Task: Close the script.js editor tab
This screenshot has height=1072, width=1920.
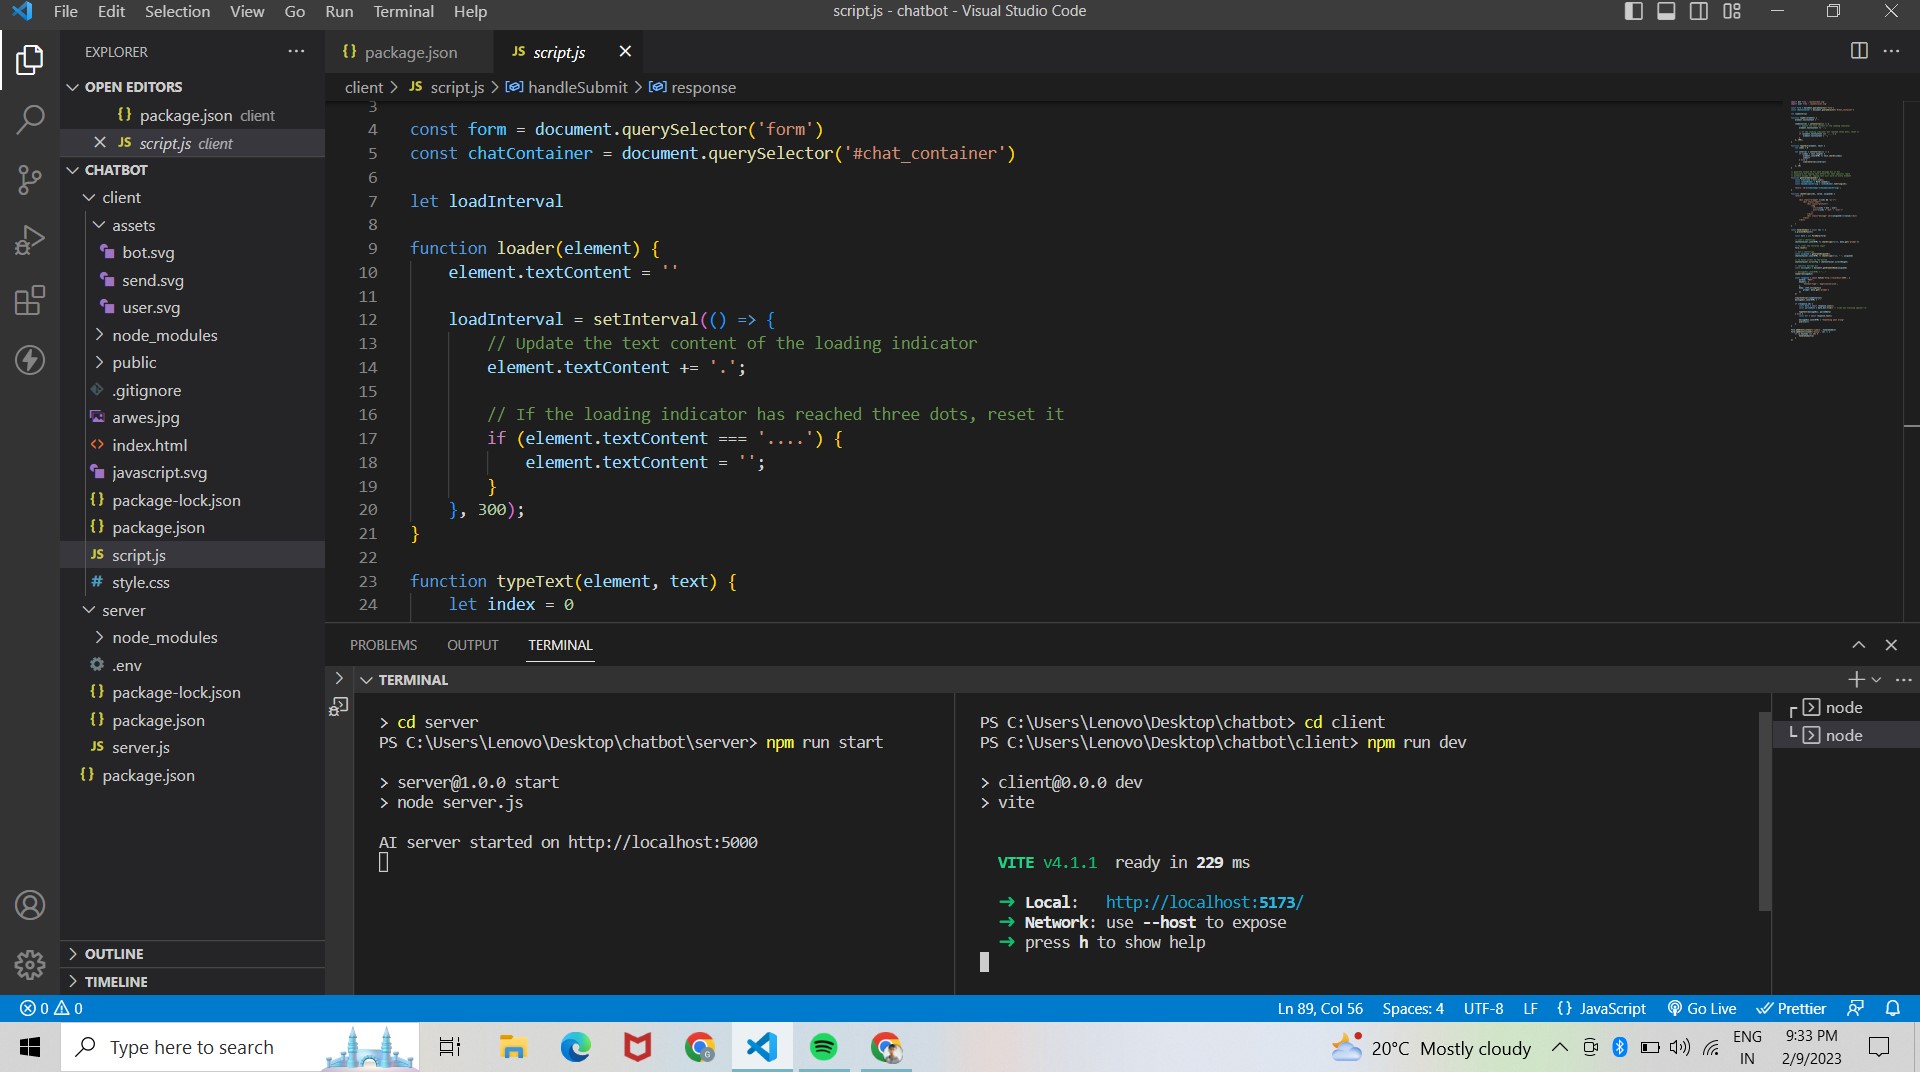Action: point(625,51)
